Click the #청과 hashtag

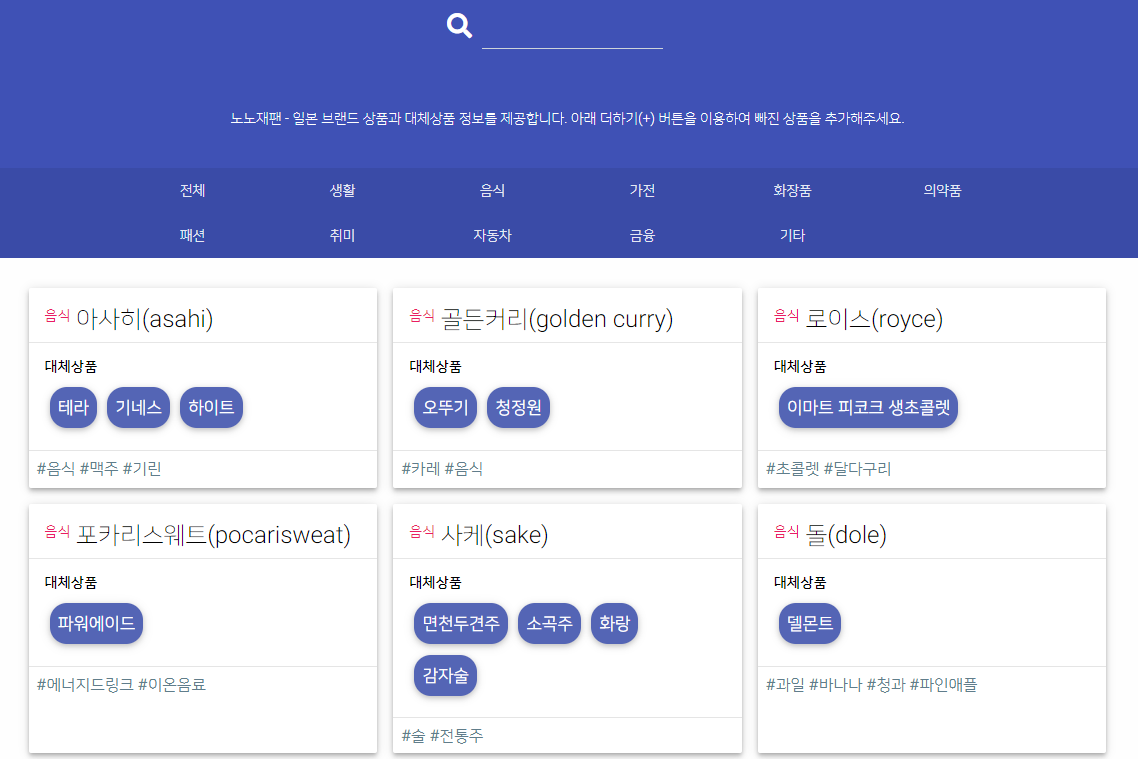(x=885, y=684)
